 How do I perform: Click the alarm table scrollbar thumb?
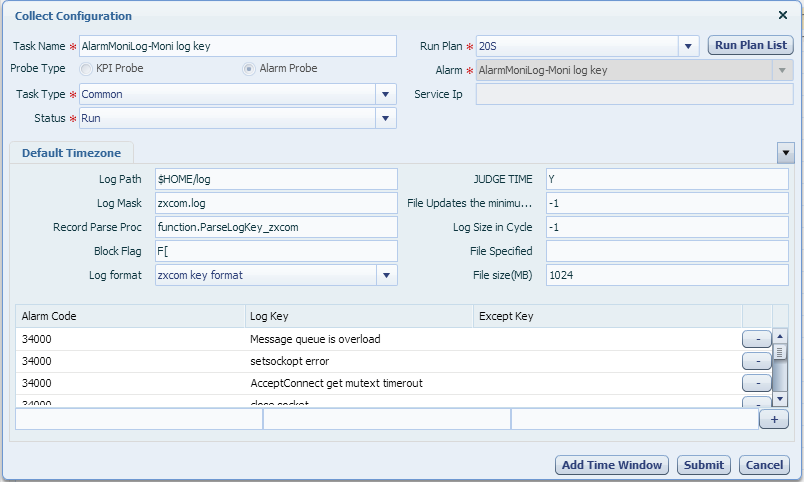point(779,352)
